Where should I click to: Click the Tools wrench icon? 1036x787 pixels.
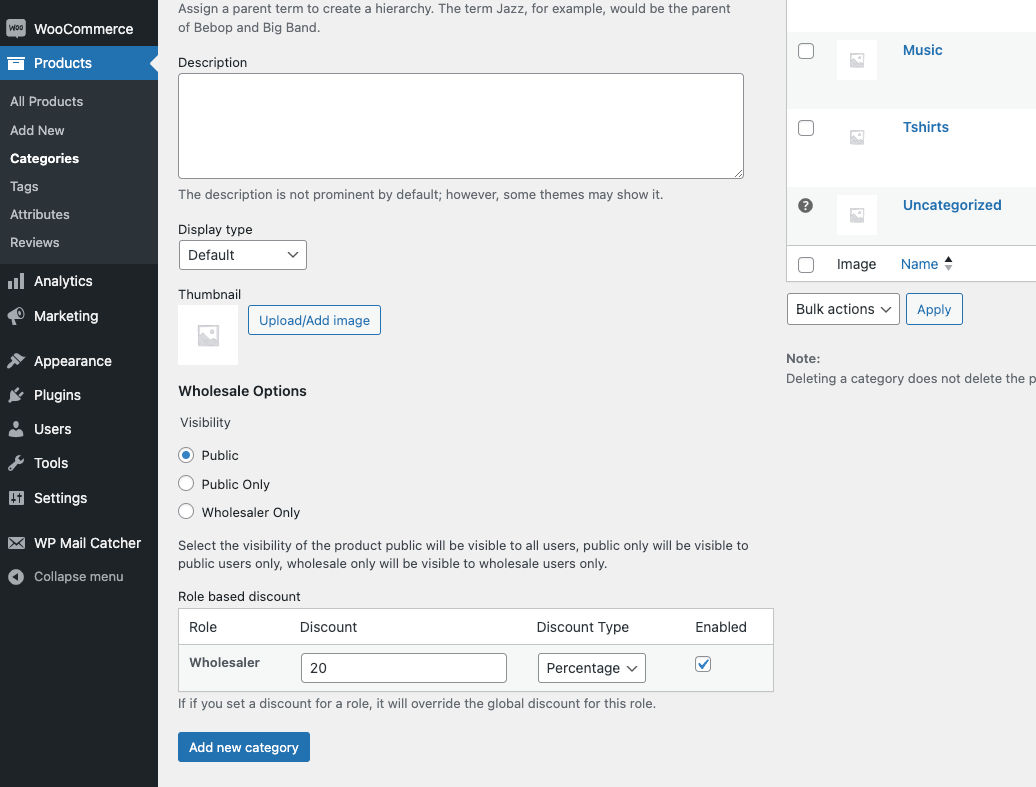[x=16, y=463]
